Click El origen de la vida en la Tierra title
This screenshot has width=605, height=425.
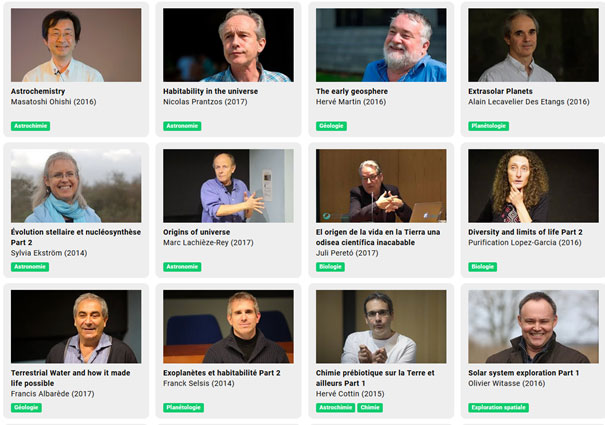click(378, 237)
